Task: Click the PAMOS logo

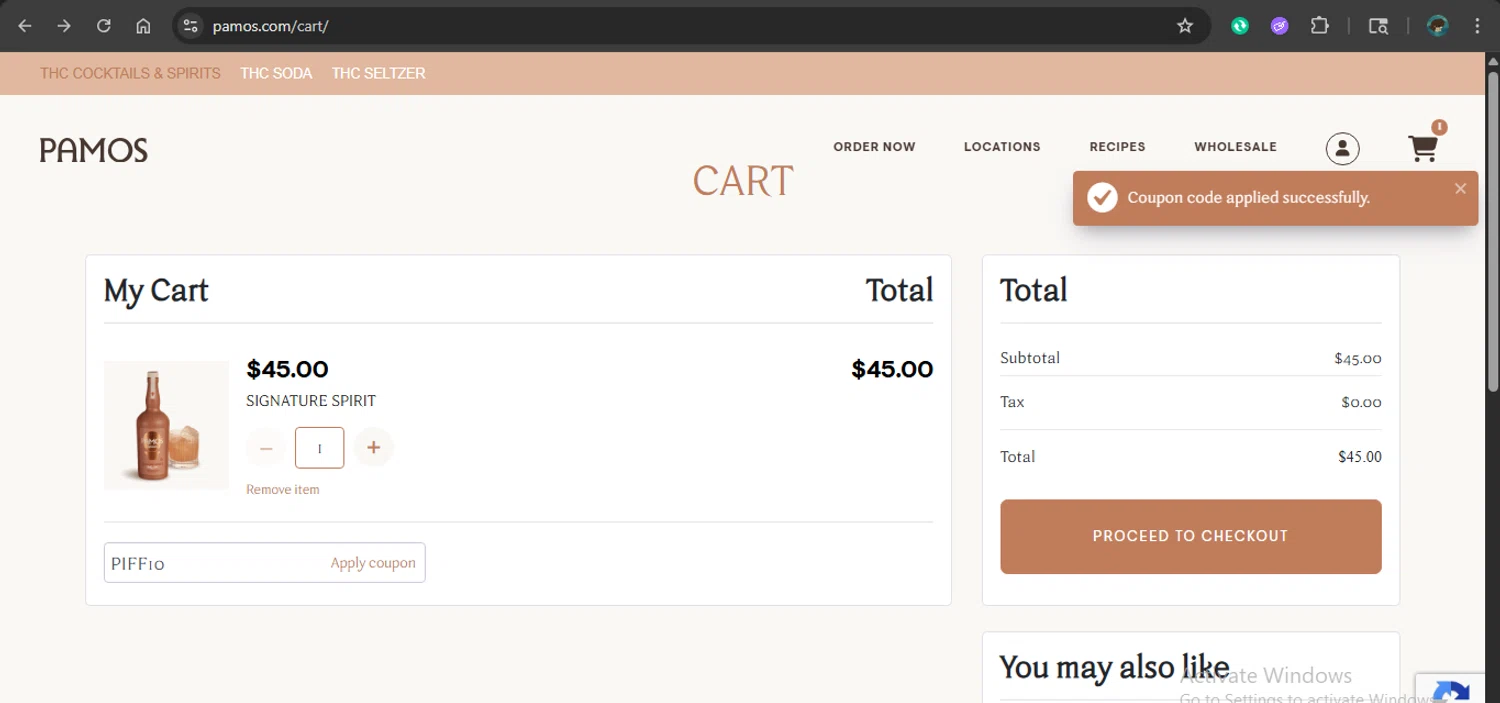Action: click(94, 151)
